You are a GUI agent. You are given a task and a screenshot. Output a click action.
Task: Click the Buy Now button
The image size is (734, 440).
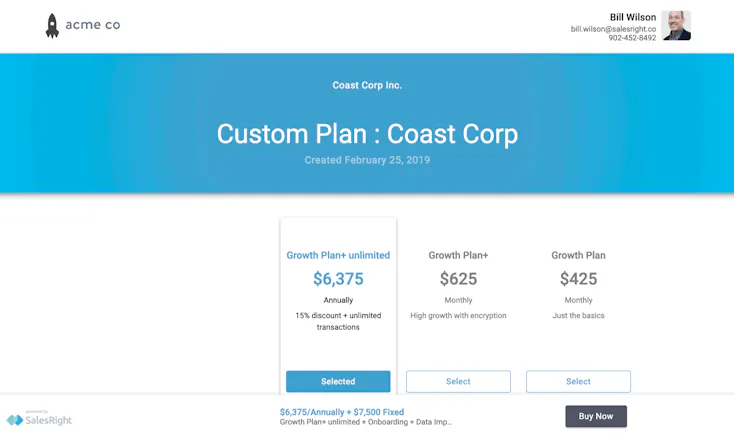pyautogui.click(x=596, y=416)
